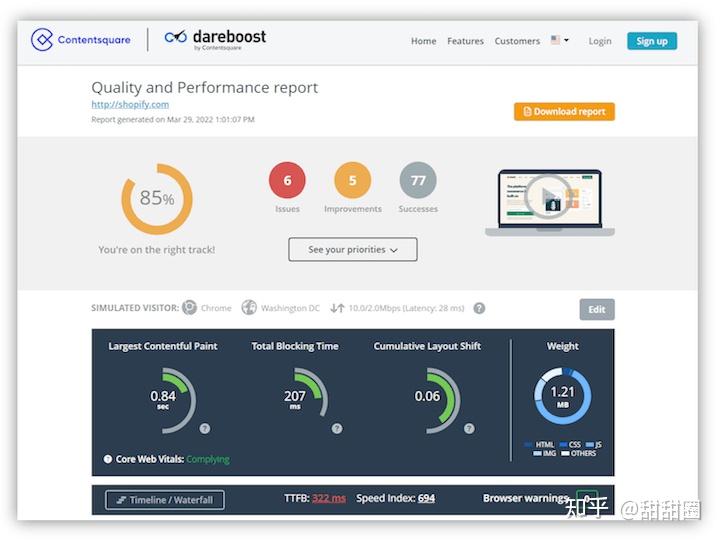This screenshot has height=540, width=720.
Task: Open Largest Contentful Paint help icon
Action: pyautogui.click(x=205, y=428)
